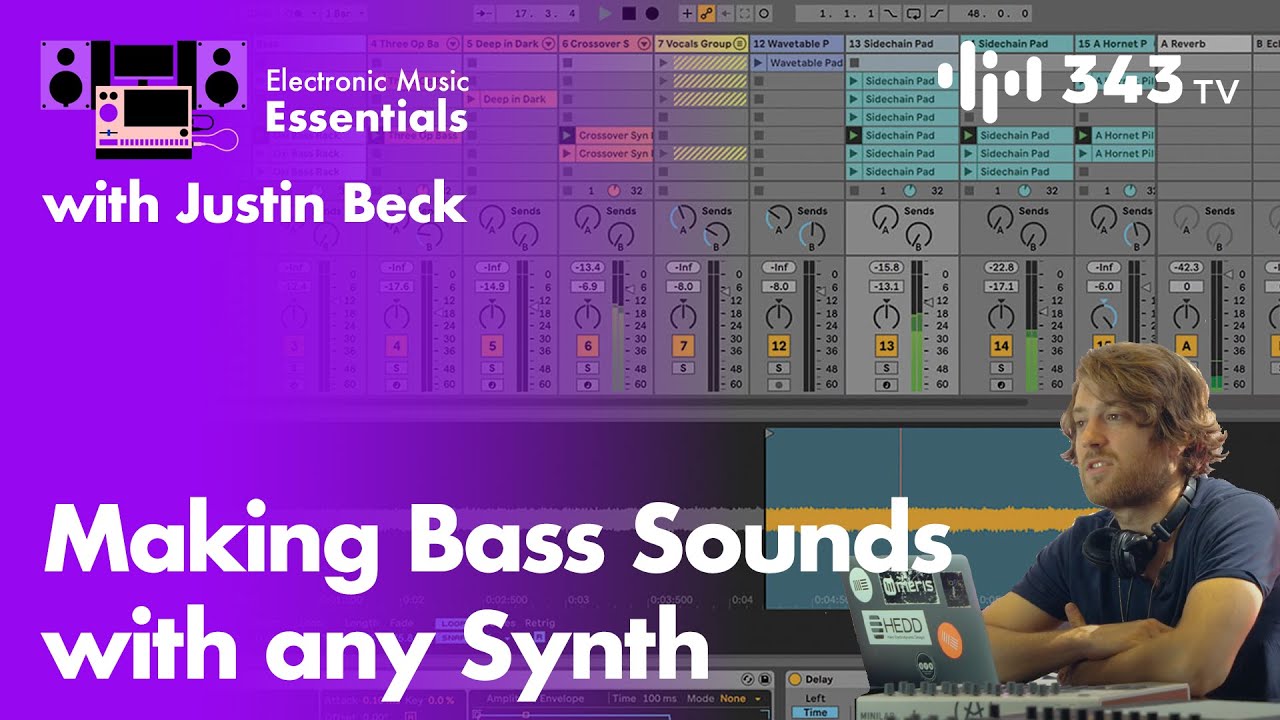Select the 12 Wavetable P track header

[x=797, y=44]
